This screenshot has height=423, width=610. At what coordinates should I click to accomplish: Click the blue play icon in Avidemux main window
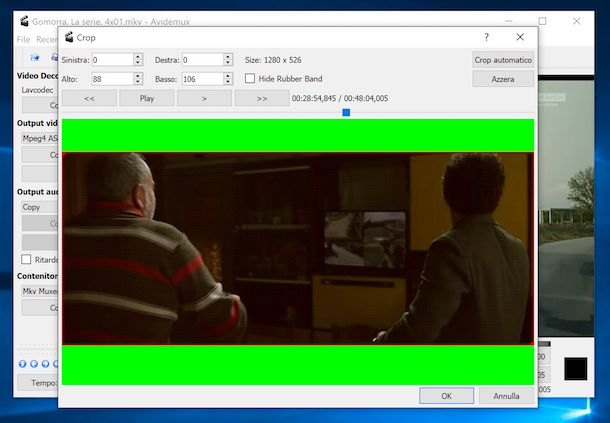click(22, 364)
